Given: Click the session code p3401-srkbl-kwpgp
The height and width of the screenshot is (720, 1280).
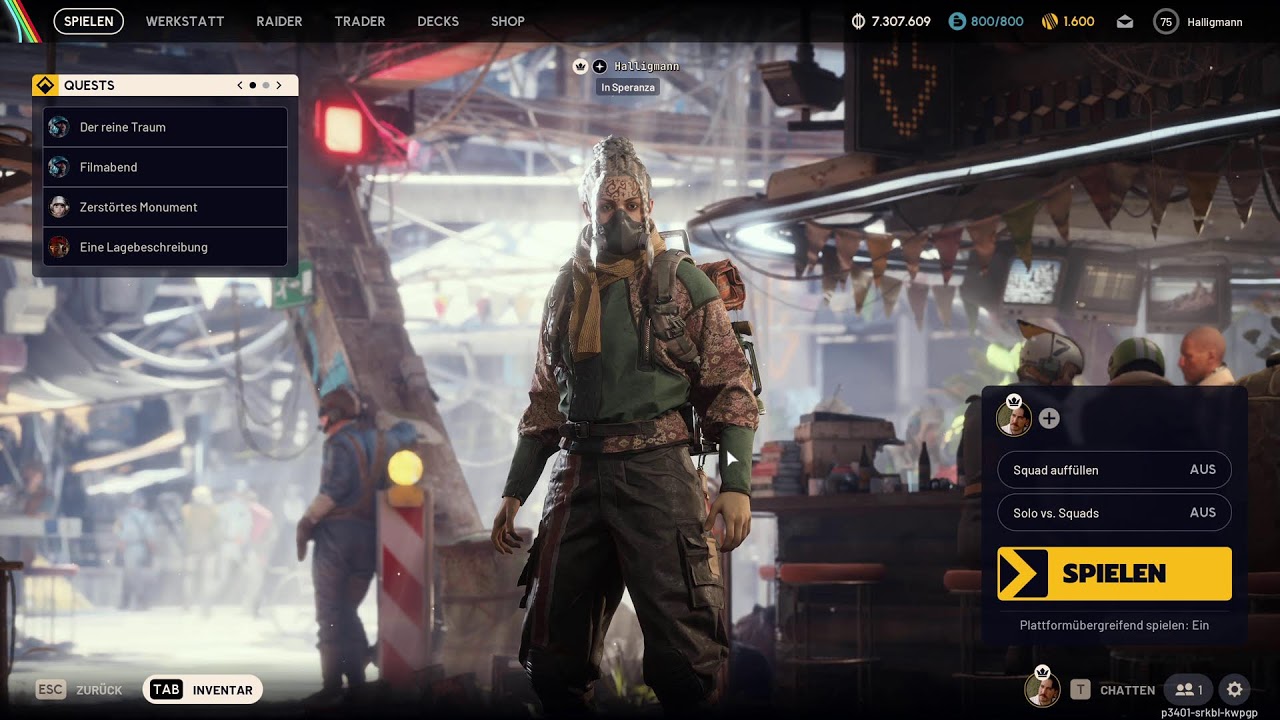Looking at the screenshot, I should click(1208, 713).
